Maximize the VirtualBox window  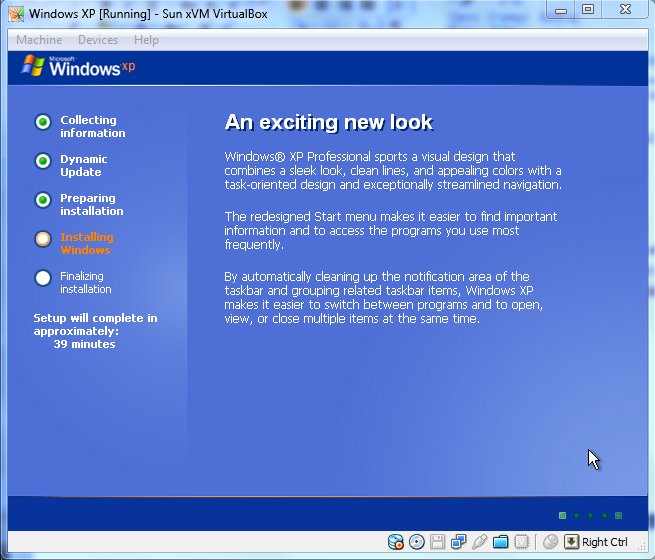pyautogui.click(x=588, y=10)
